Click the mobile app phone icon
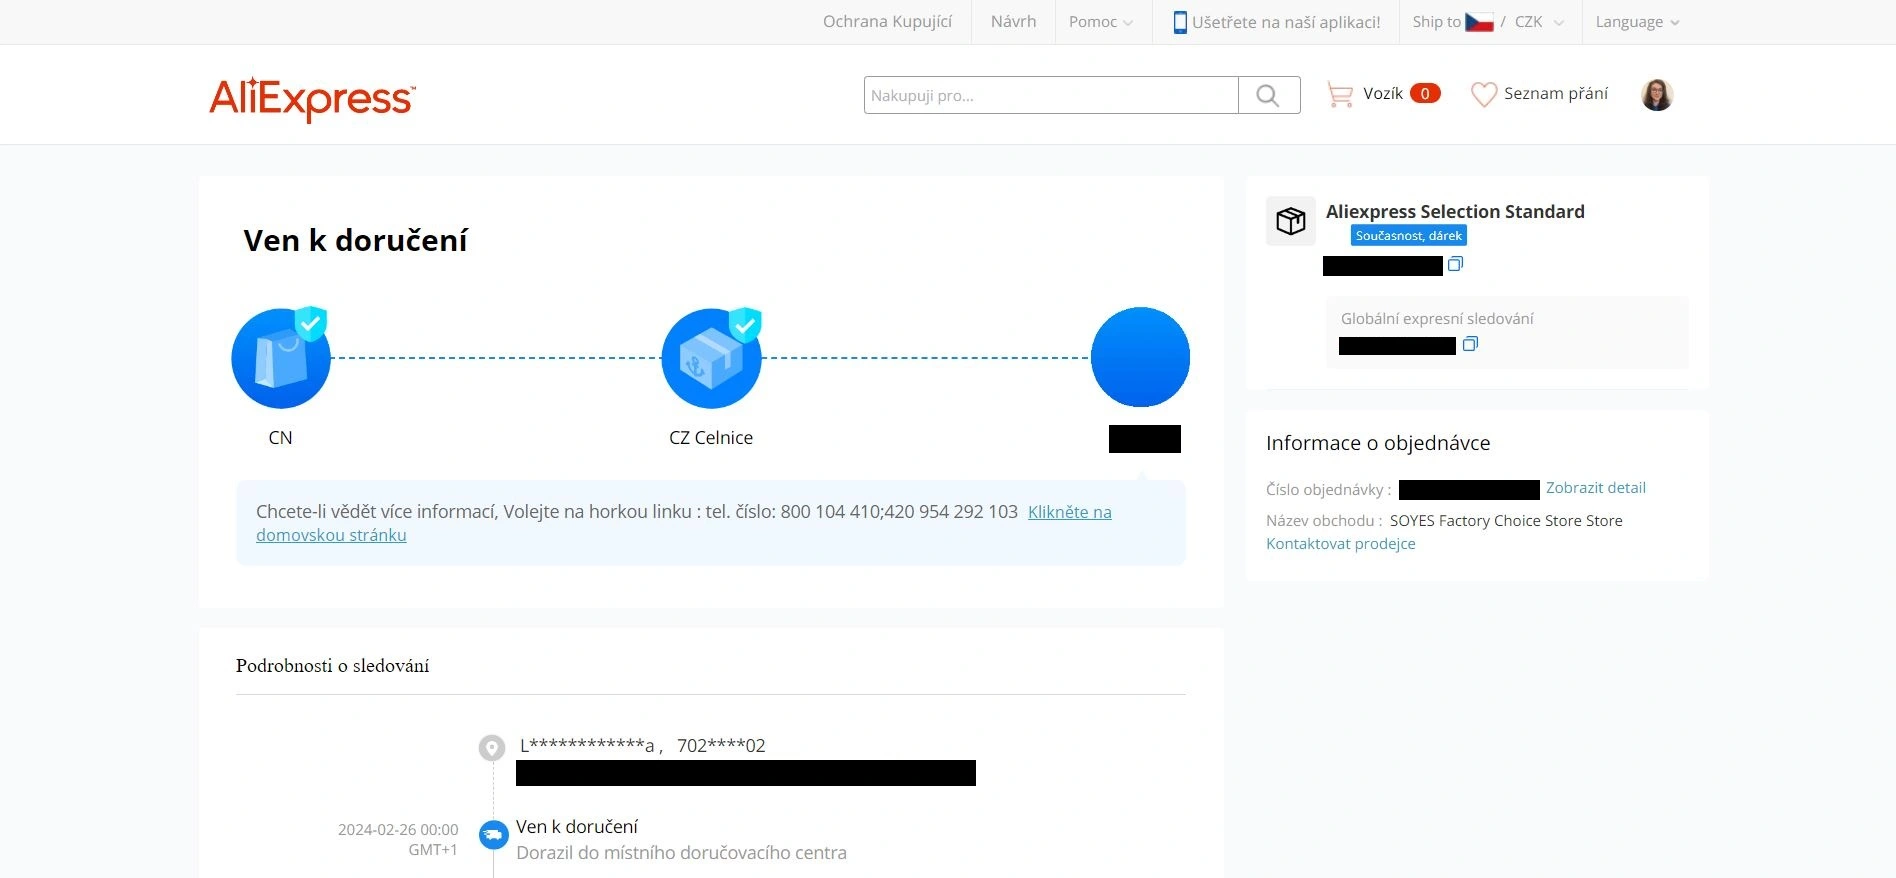 point(1180,22)
